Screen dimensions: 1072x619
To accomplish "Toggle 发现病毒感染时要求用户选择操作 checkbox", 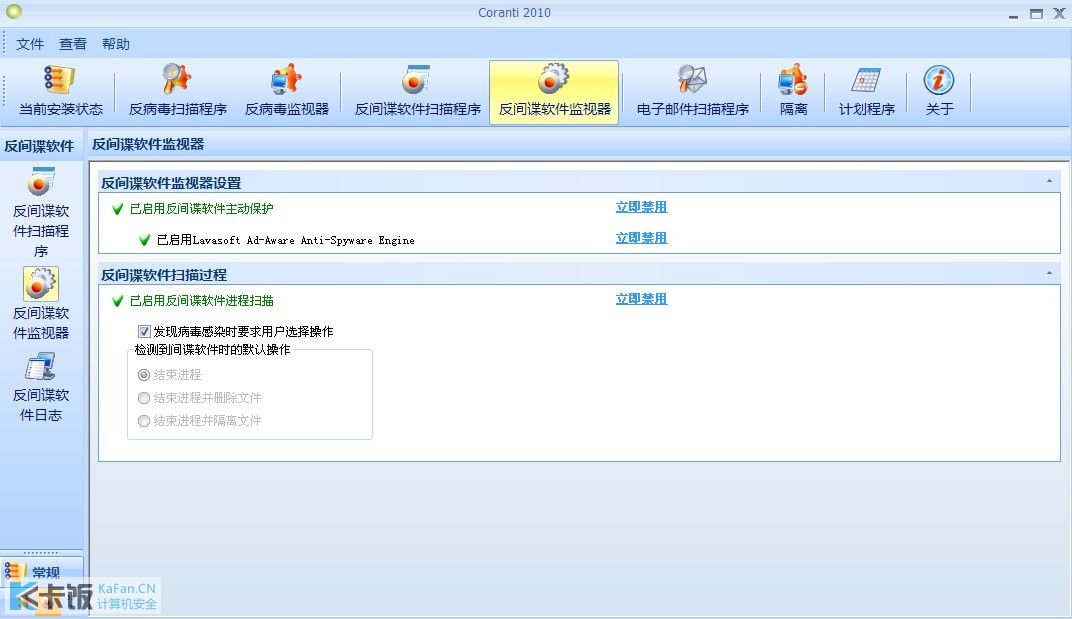I will (x=144, y=332).
